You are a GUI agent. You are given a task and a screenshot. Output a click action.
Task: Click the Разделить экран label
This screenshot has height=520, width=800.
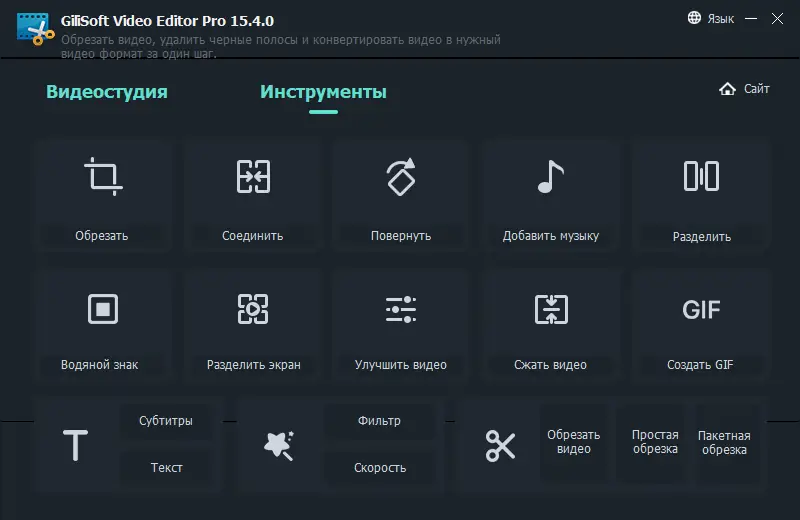pos(254,365)
